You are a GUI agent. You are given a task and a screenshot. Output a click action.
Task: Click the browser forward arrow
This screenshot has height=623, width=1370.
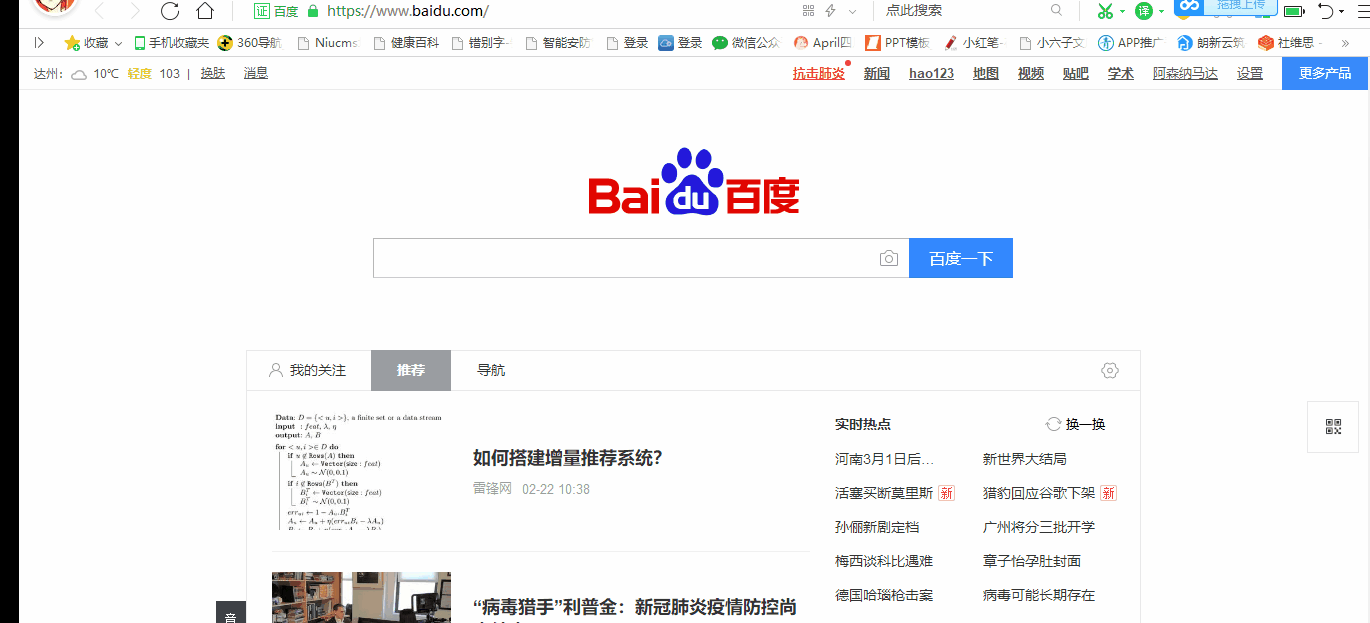[x=134, y=11]
